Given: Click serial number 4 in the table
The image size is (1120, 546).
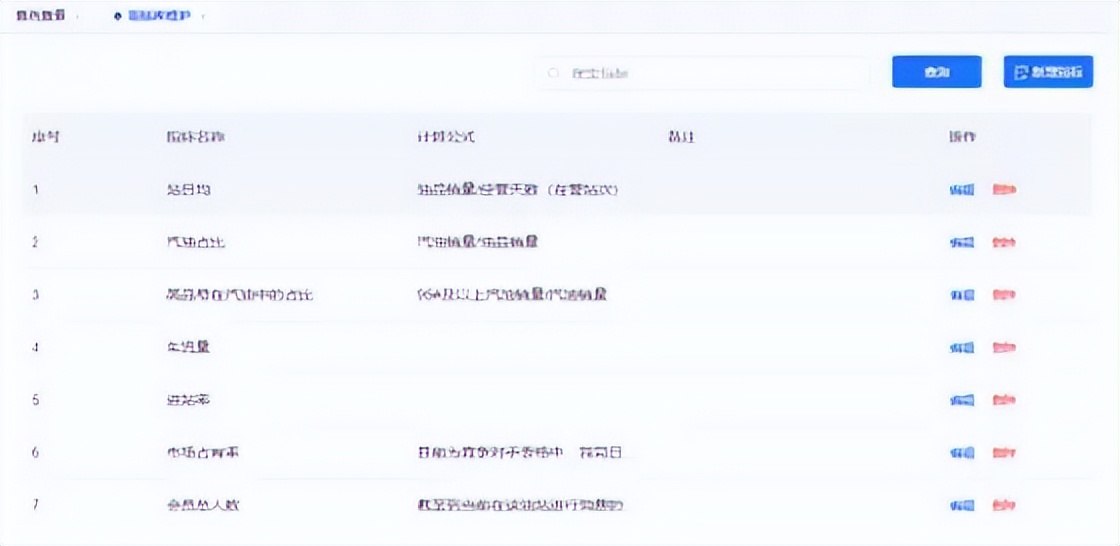Looking at the screenshot, I should (36, 348).
